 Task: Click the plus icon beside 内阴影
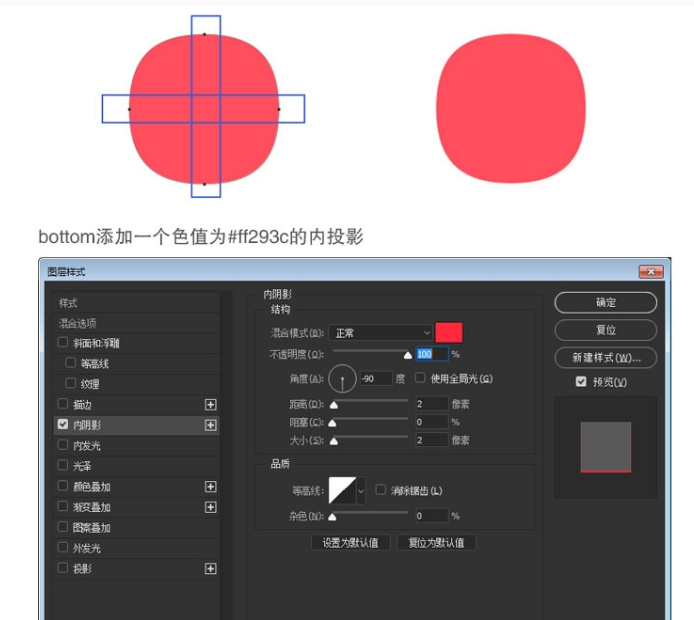[x=211, y=425]
